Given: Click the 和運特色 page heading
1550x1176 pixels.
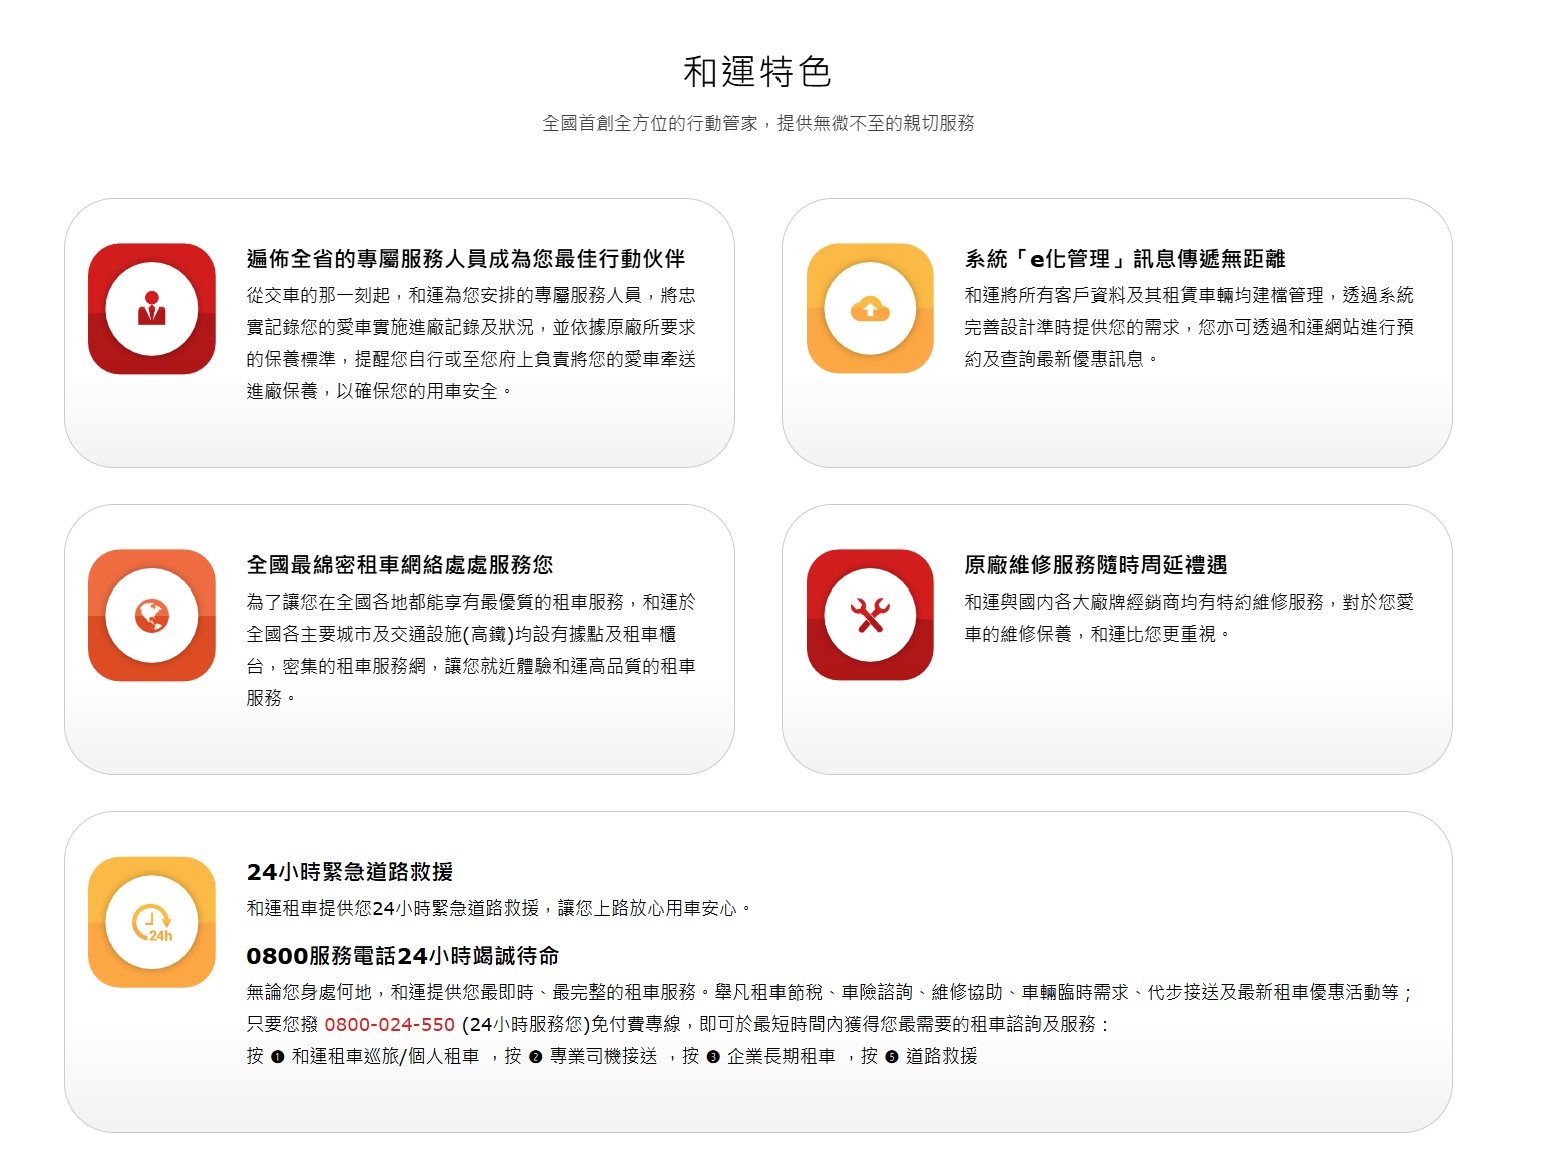Looking at the screenshot, I should pyautogui.click(x=758, y=72).
